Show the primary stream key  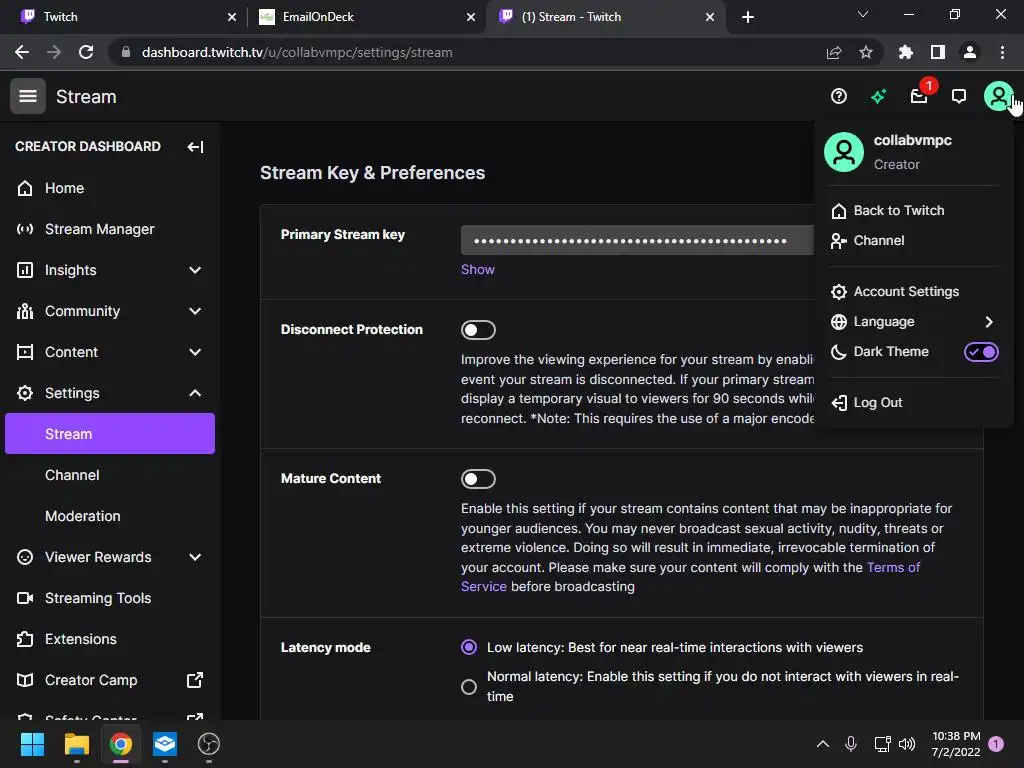click(477, 270)
